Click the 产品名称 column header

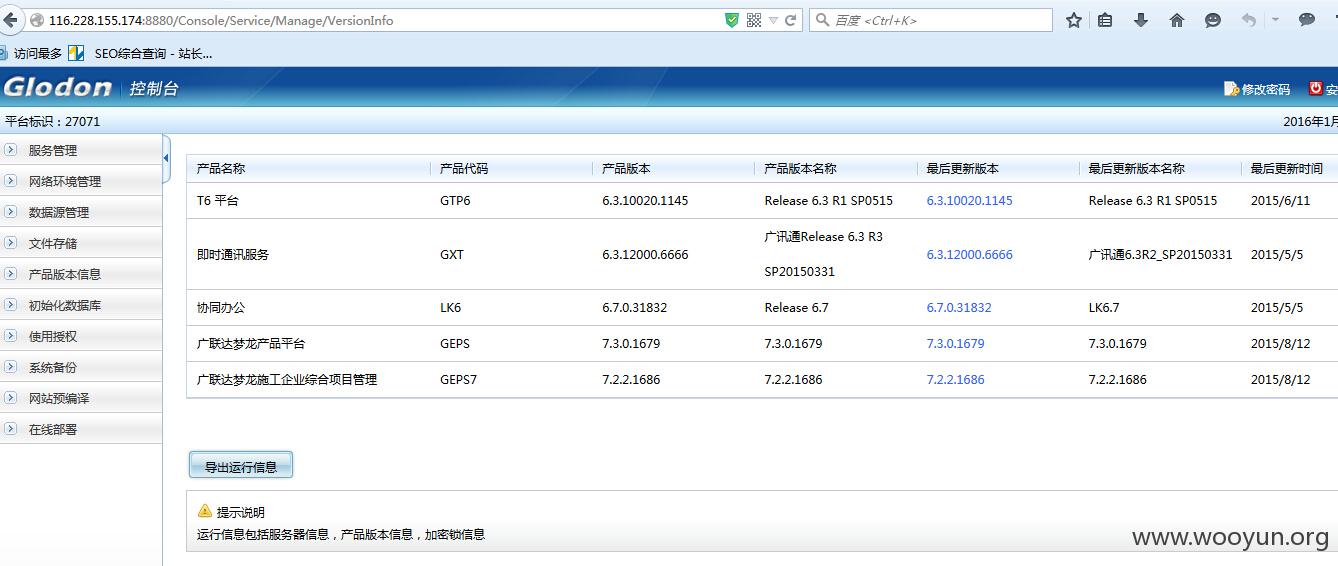pyautogui.click(x=221, y=168)
